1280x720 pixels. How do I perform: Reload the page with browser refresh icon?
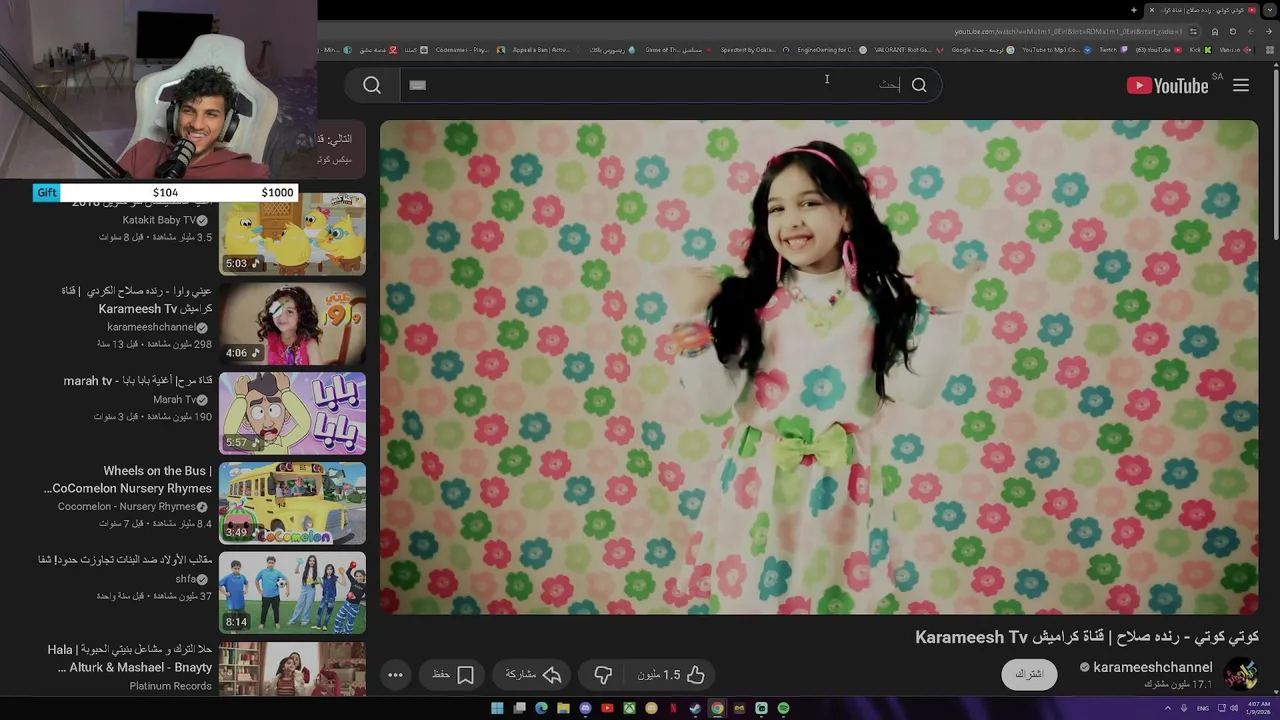click(1232, 31)
